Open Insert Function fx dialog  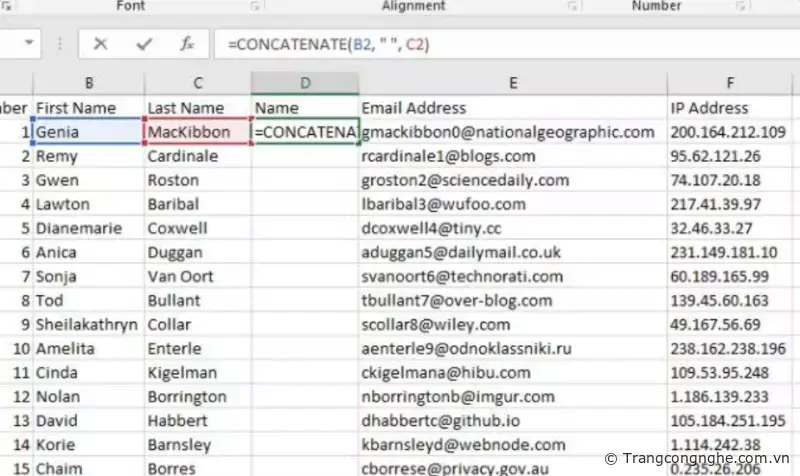(187, 44)
